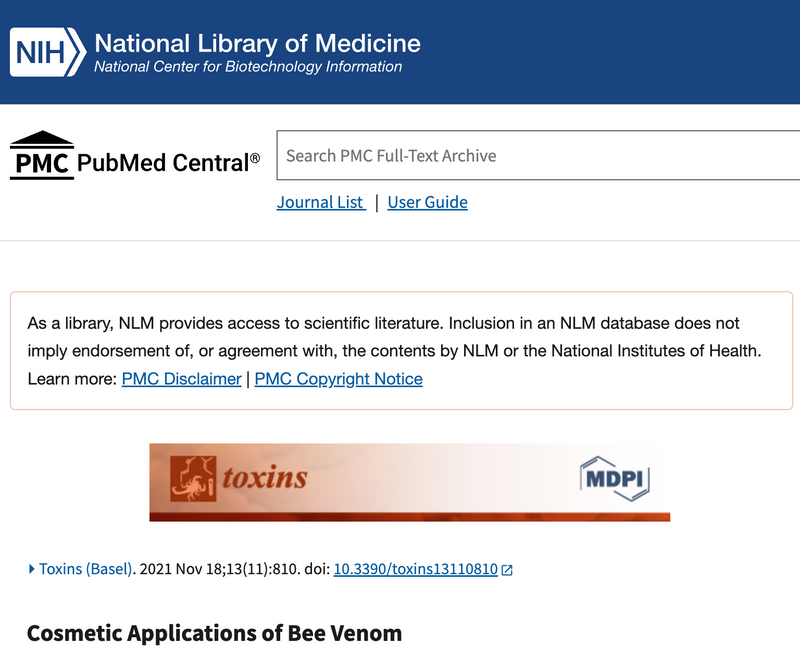The width and height of the screenshot is (800, 668).
Task: Expand the Toxins (Basel) disclosure triangle
Action: coord(32,569)
